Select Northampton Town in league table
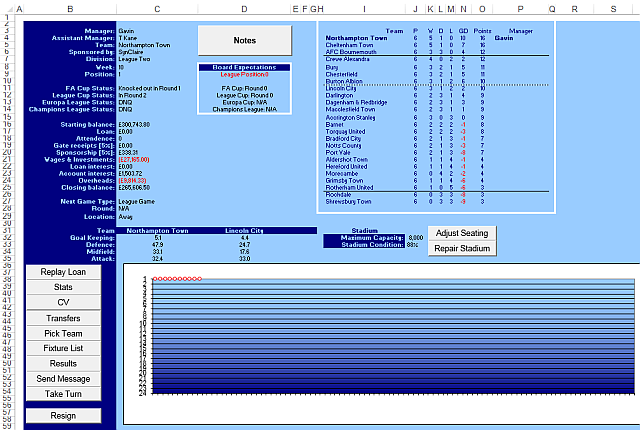Screen dimensions: 640x430 click(356, 38)
